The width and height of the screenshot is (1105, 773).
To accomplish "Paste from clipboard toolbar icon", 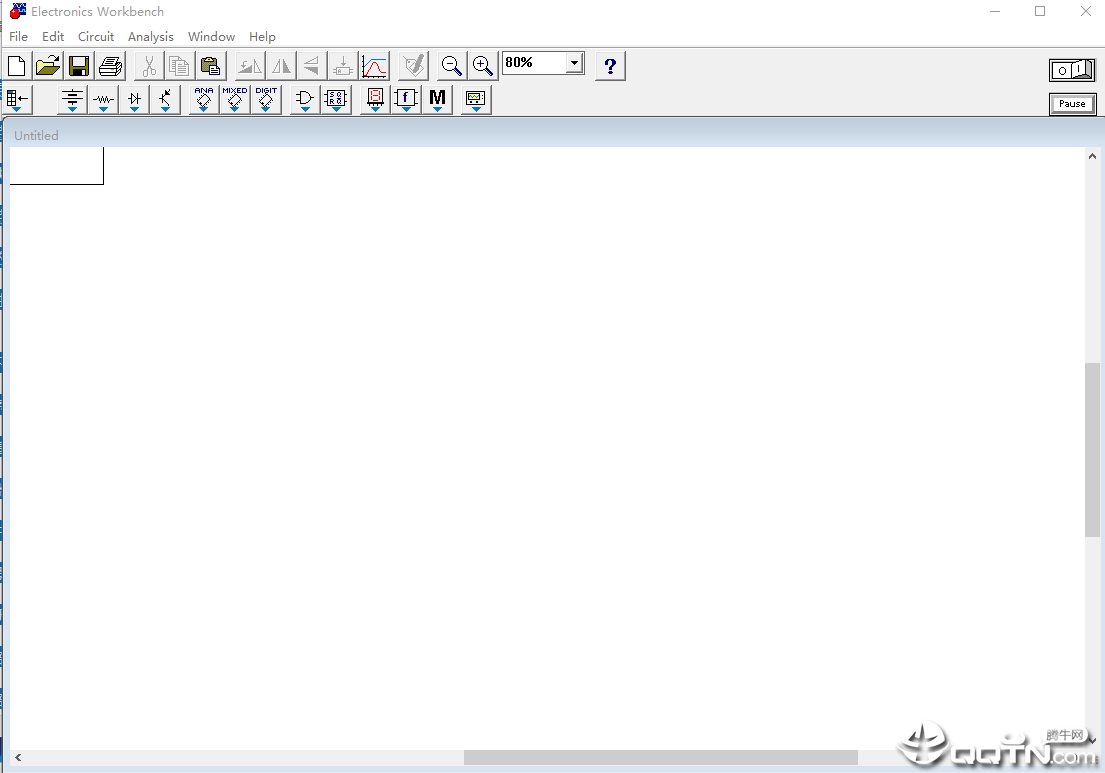I will [x=211, y=66].
